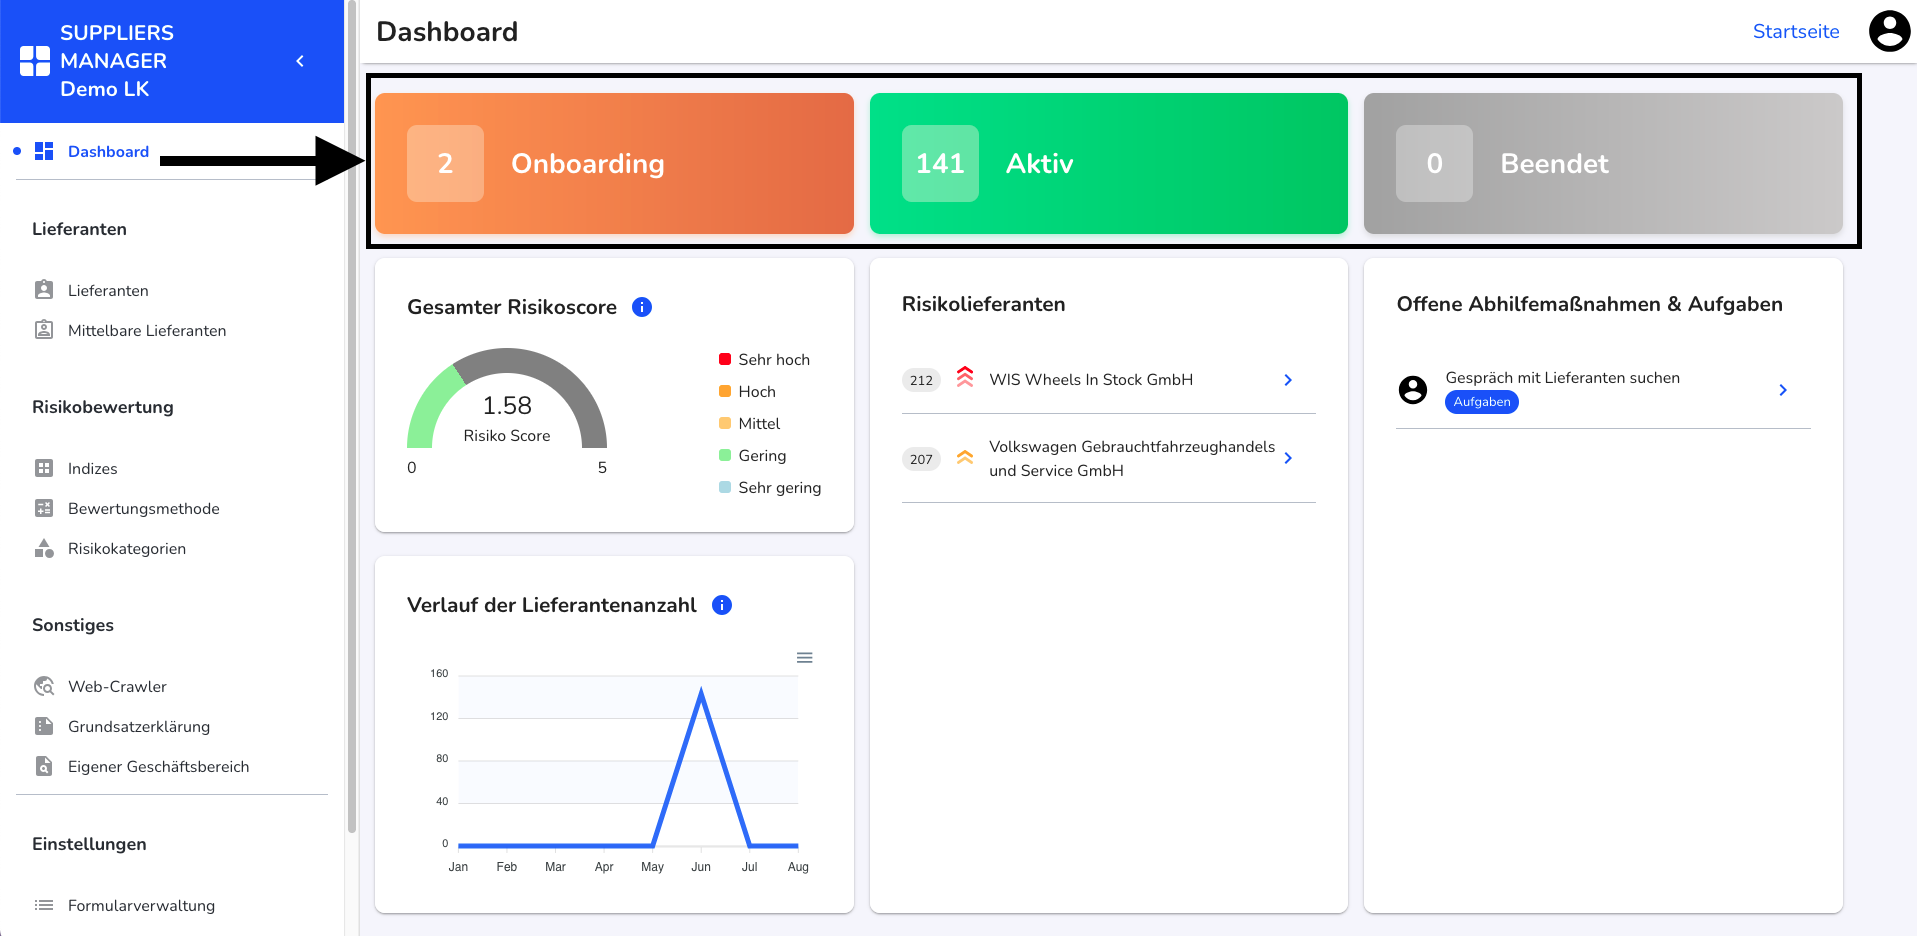This screenshot has width=1917, height=936.
Task: Click the Dashboard icon in sidebar
Action: pyautogui.click(x=44, y=151)
